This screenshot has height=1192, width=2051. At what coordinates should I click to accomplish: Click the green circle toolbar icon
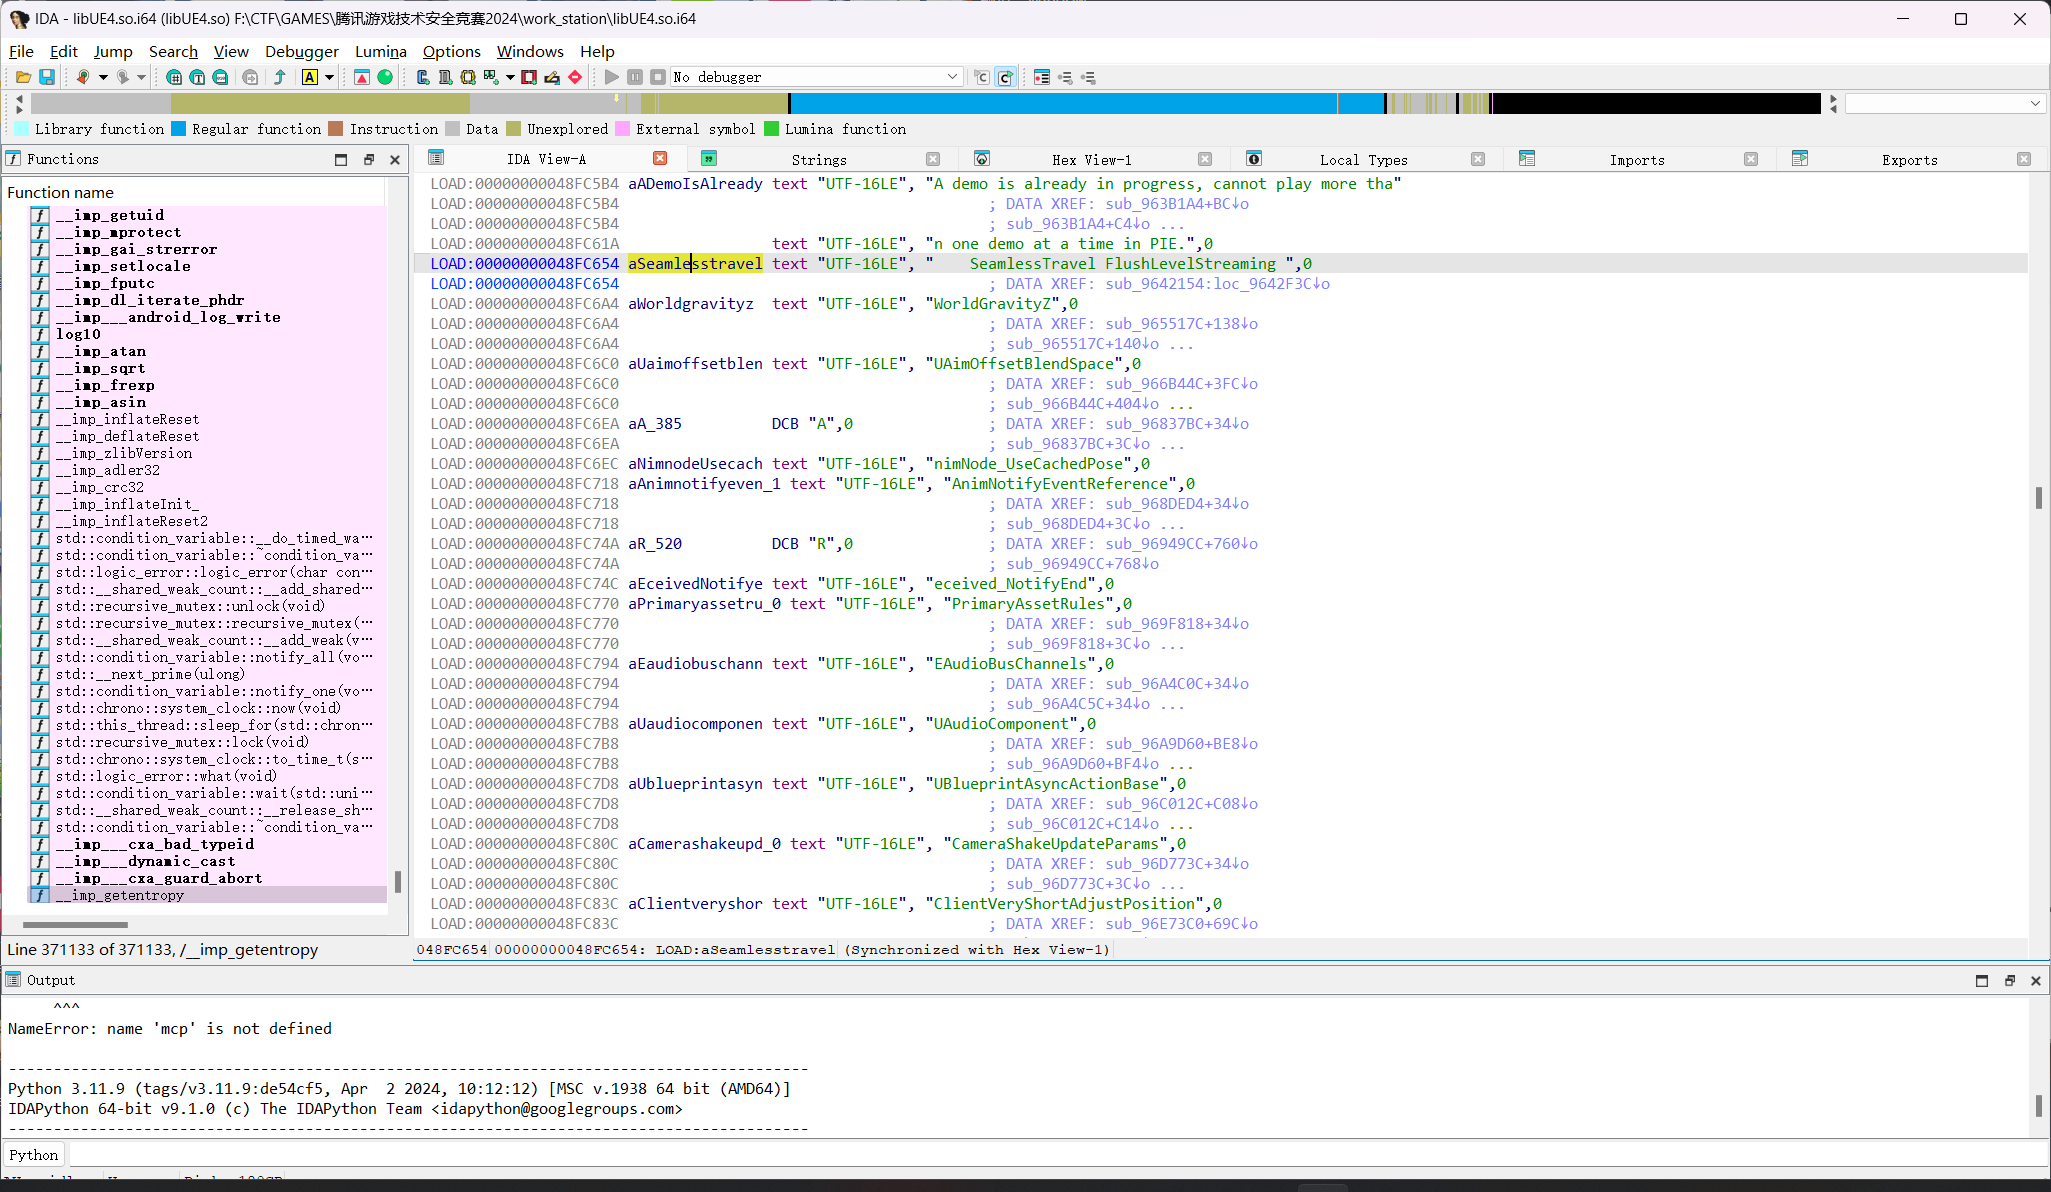click(385, 77)
